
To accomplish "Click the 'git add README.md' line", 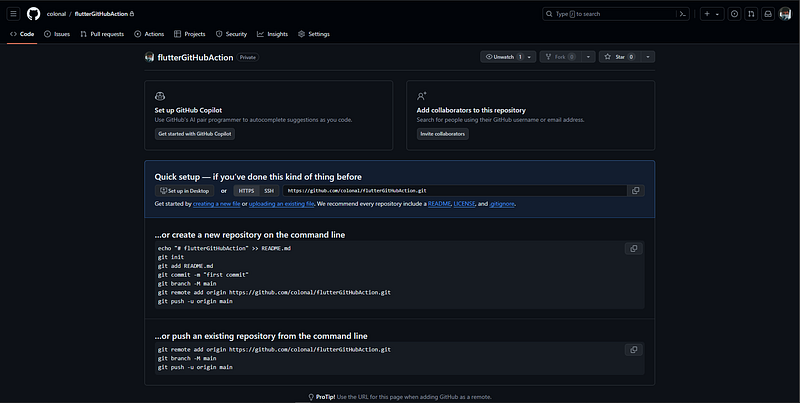I will point(185,266).
